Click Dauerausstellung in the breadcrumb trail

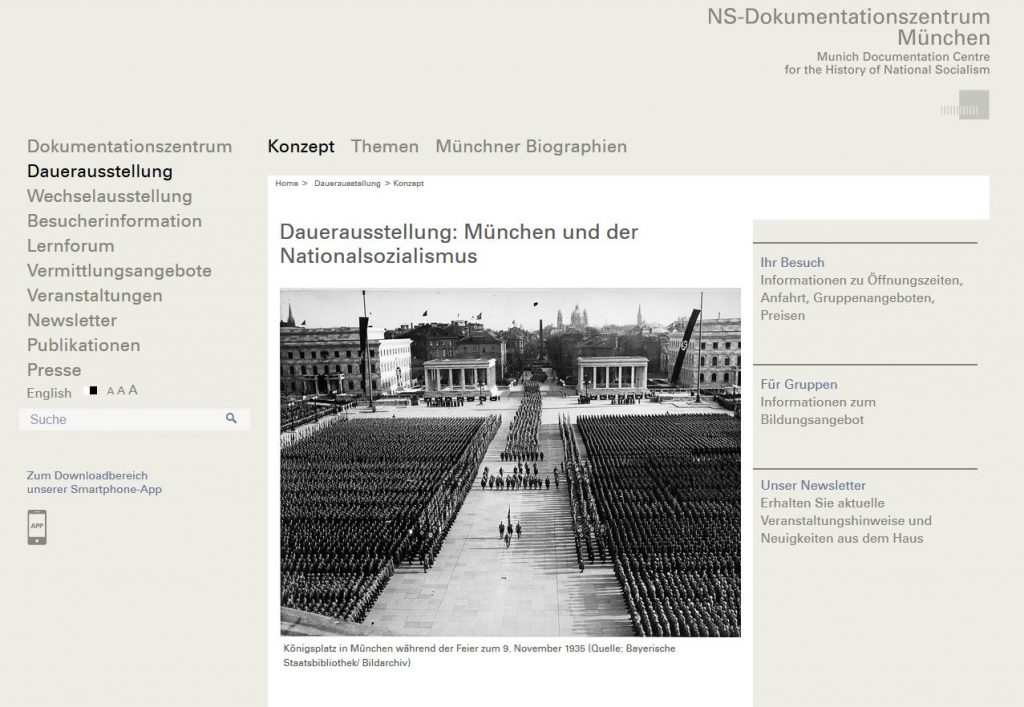(x=347, y=184)
